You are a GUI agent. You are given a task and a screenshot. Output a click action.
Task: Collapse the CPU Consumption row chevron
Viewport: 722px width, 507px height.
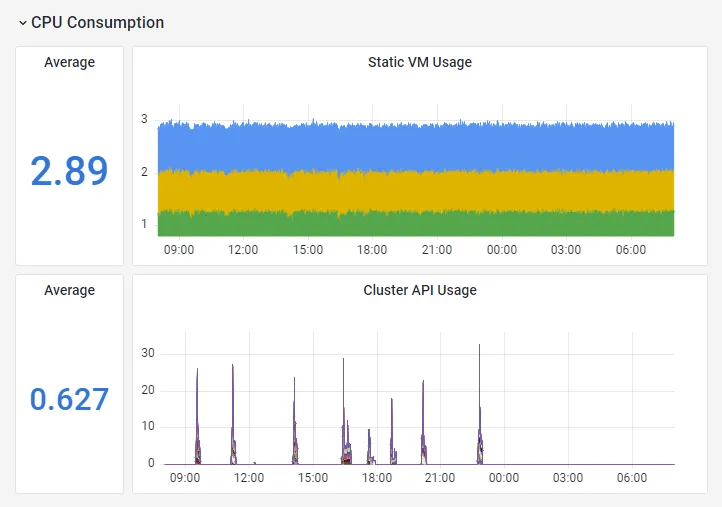pos(23,23)
